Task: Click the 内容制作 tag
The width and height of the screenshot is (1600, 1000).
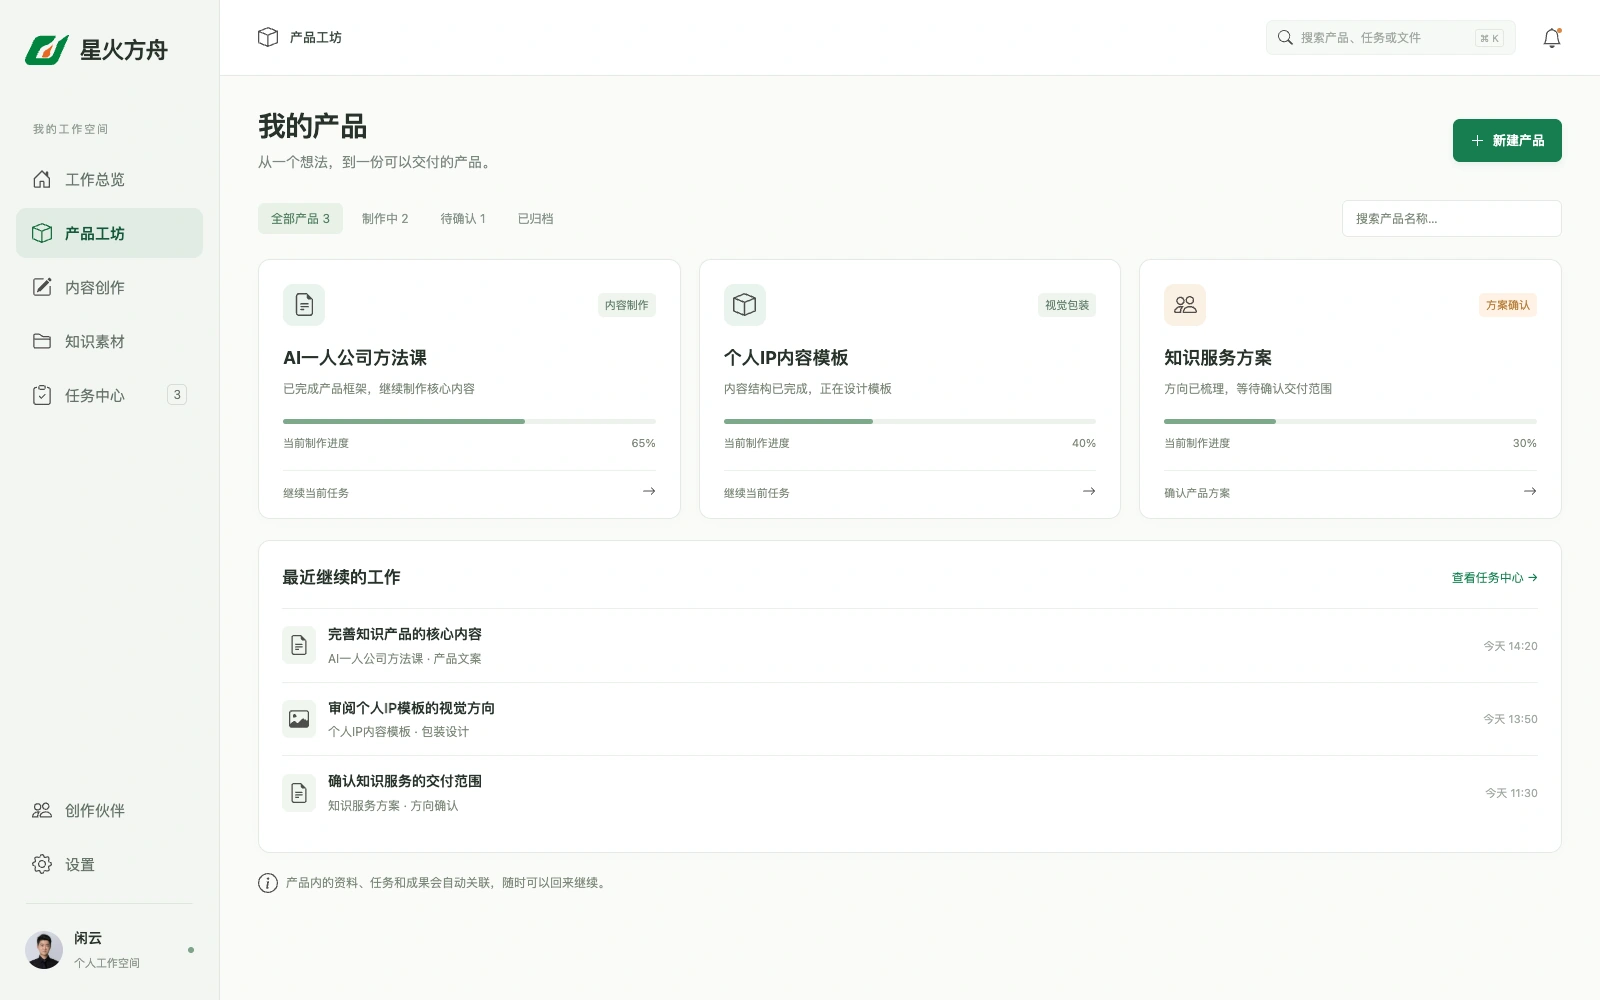Action: 626,305
